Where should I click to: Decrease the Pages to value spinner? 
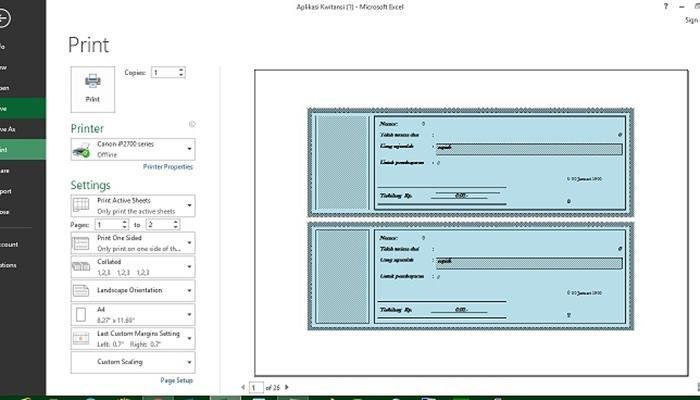coord(176,227)
